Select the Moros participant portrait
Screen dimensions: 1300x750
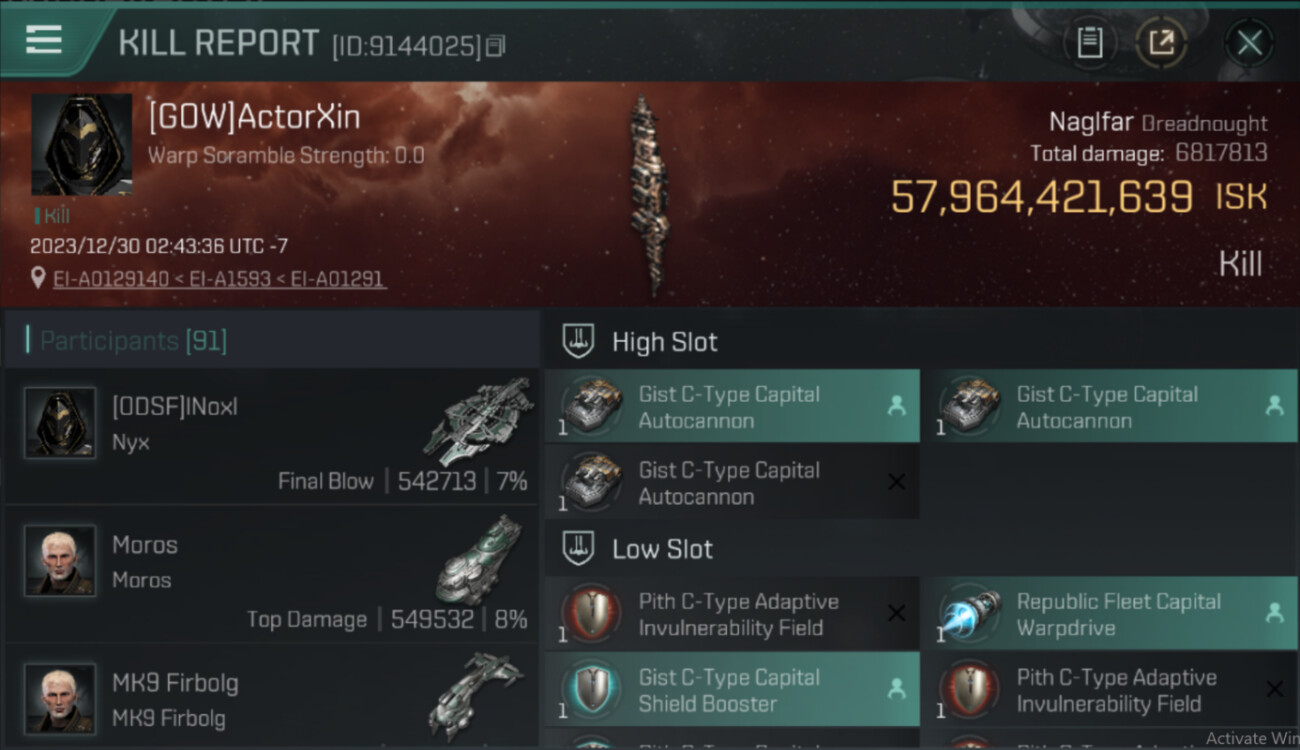[60, 560]
